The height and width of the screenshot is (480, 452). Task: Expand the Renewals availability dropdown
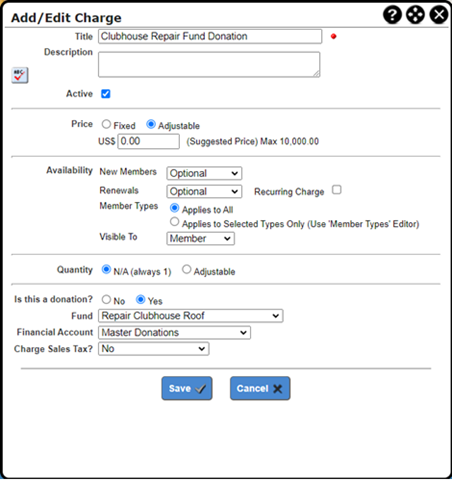204,192
